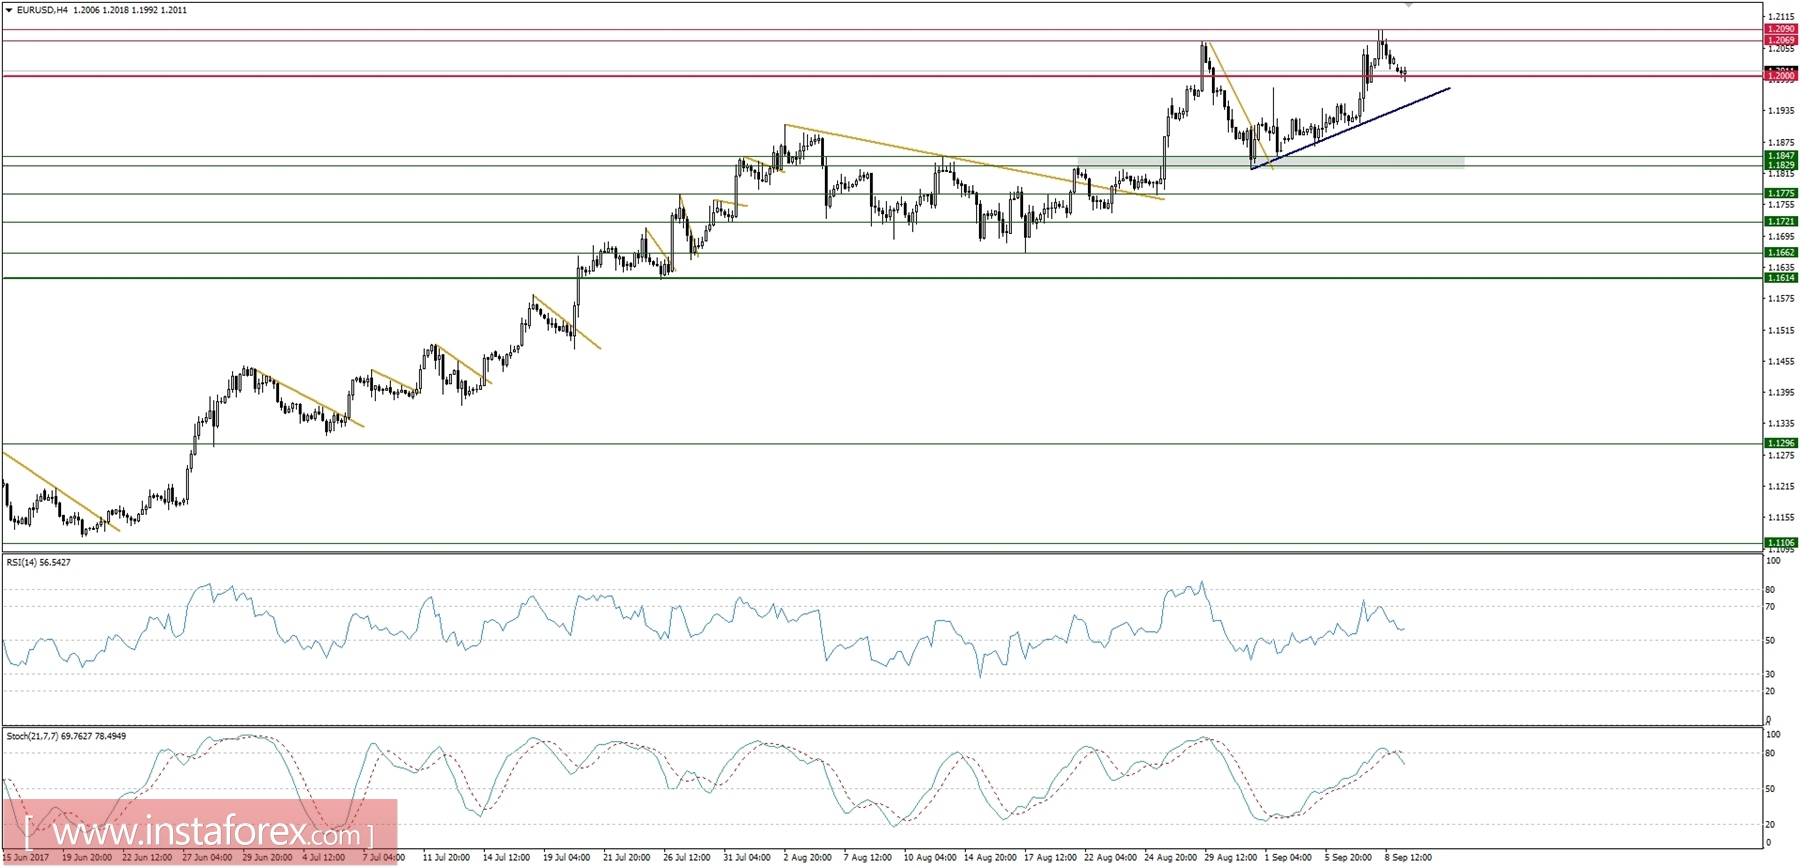Click the green 1.1106 support level label
This screenshot has width=1800, height=868.
(x=1781, y=542)
